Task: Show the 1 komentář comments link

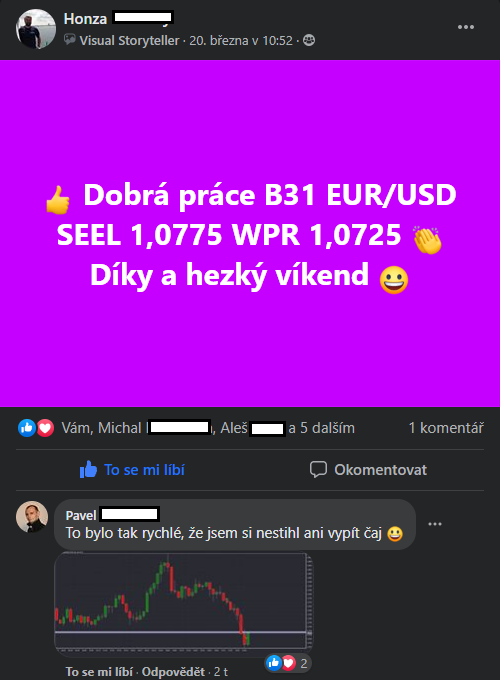Action: click(446, 428)
